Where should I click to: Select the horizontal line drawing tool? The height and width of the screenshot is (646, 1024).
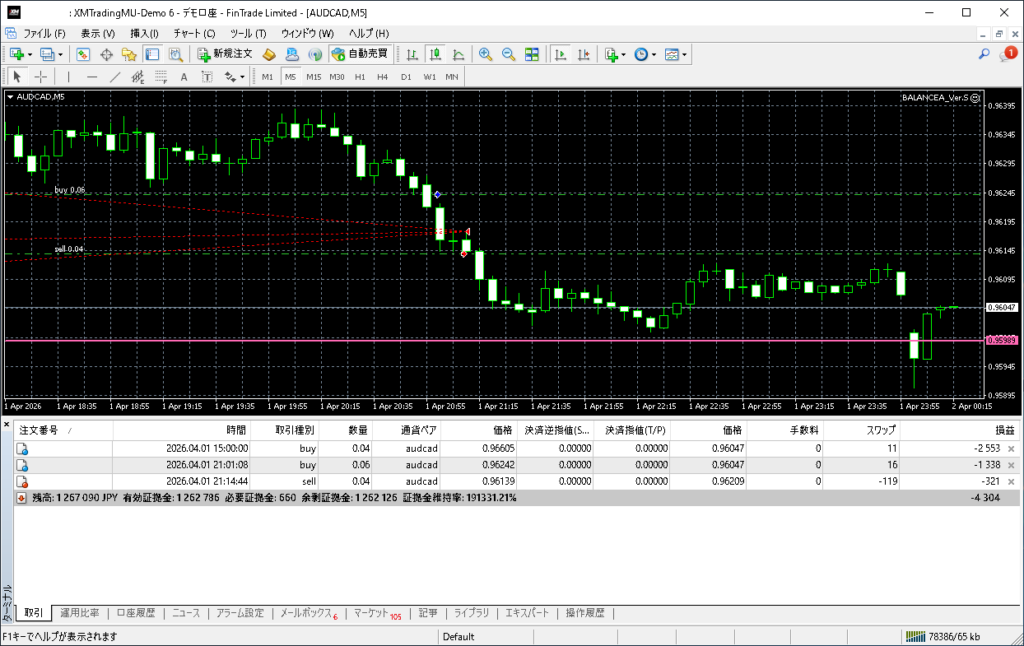point(92,76)
